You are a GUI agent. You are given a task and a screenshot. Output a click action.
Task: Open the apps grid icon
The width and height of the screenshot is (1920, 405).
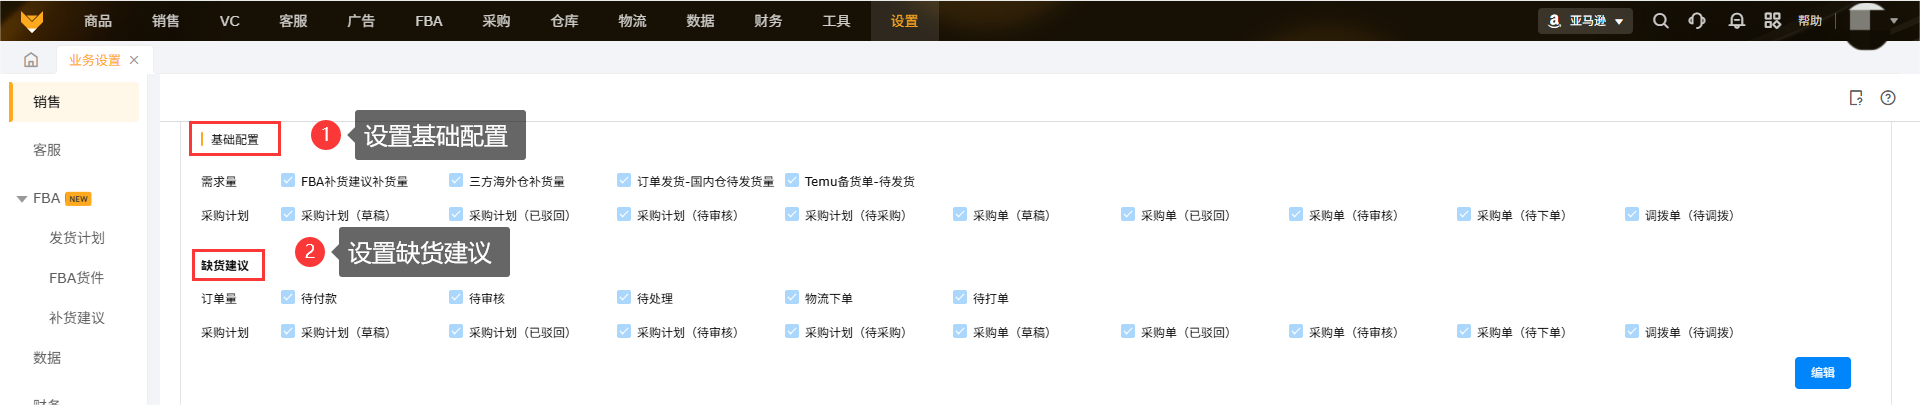pos(1772,21)
